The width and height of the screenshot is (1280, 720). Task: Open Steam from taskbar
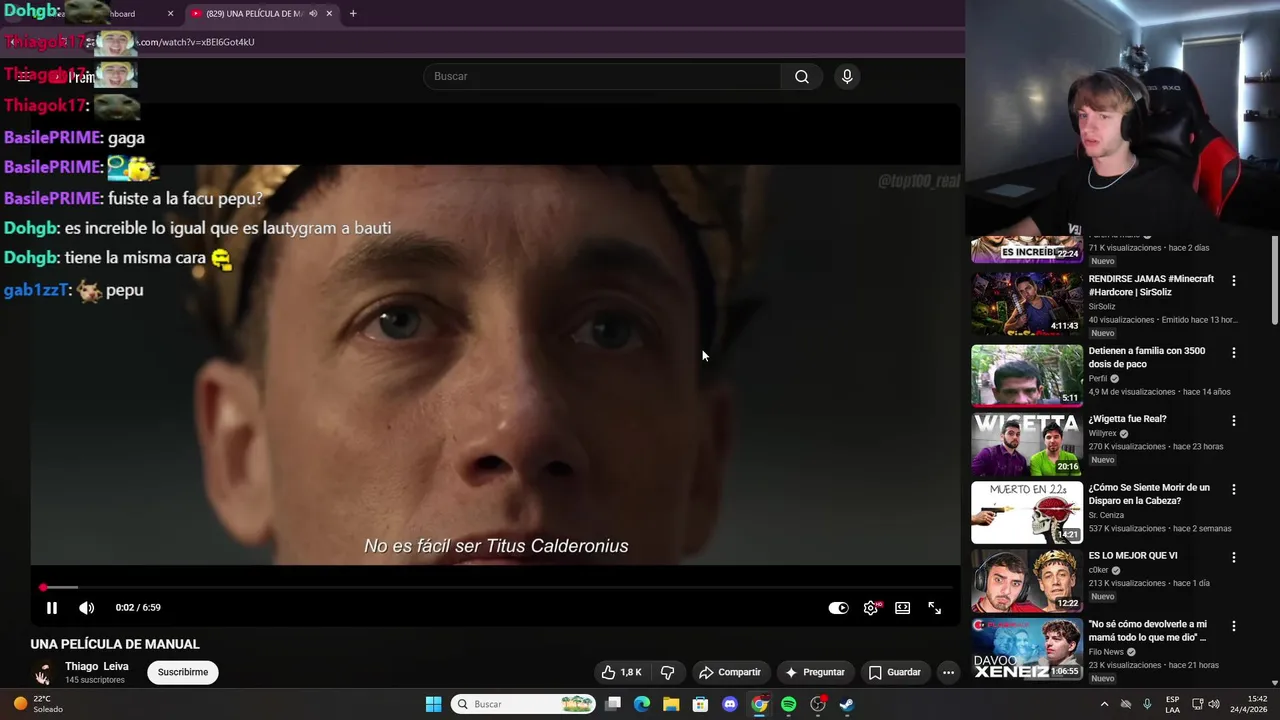coord(847,704)
